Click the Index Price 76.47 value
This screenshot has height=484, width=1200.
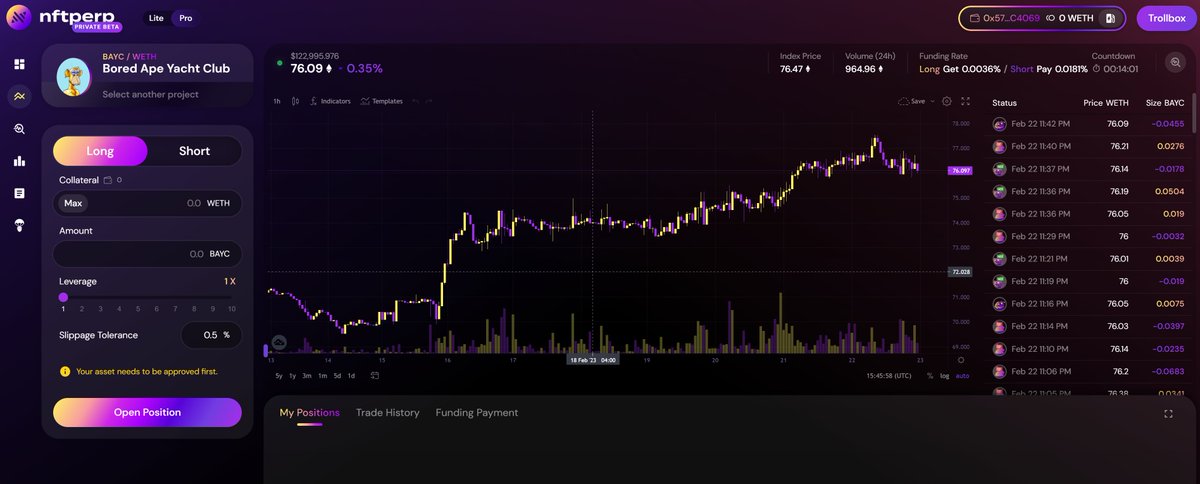(796, 69)
